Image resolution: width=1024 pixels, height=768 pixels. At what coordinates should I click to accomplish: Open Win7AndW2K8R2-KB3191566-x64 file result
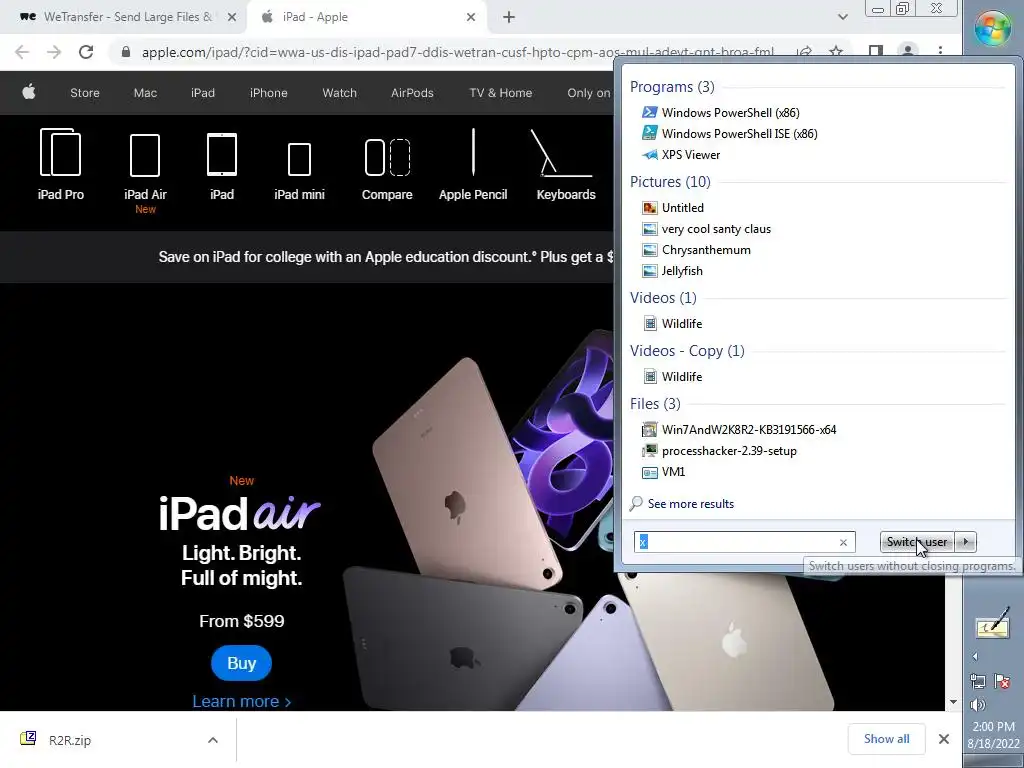(739, 430)
